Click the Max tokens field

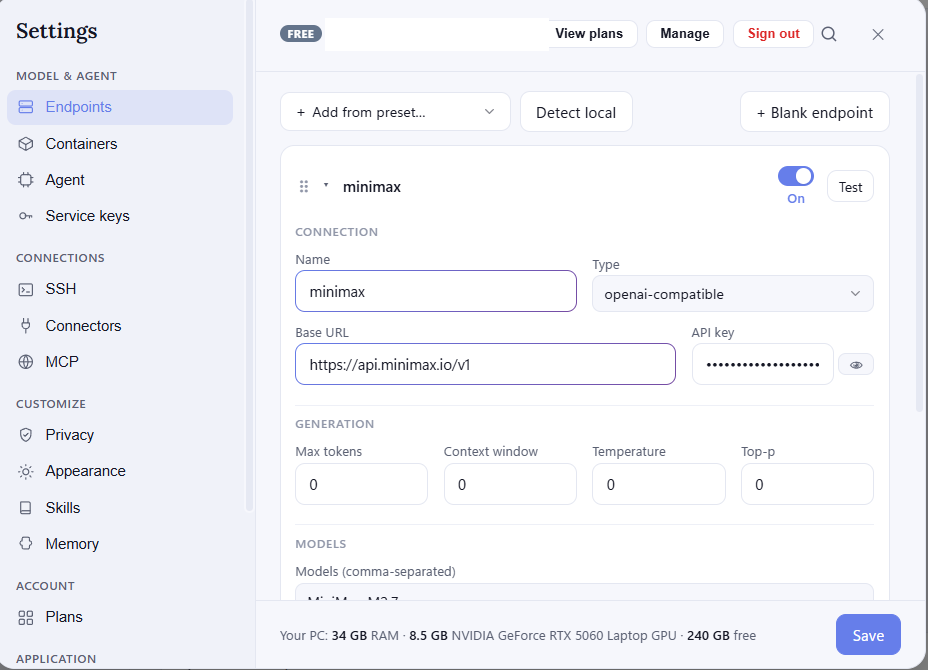[361, 484]
